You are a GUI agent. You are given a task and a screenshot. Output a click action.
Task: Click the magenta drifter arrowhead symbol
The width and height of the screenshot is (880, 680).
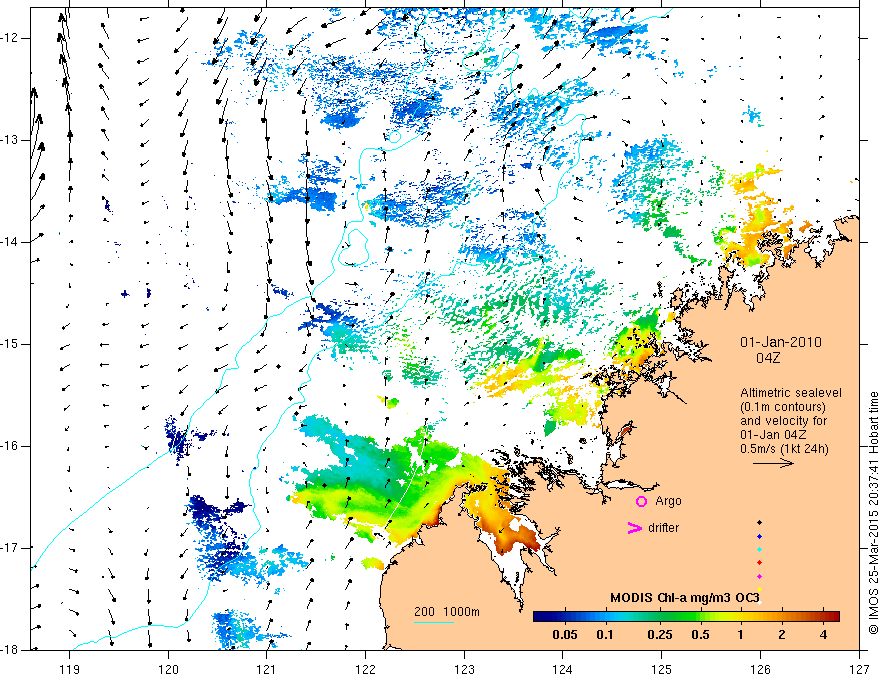(x=635, y=528)
